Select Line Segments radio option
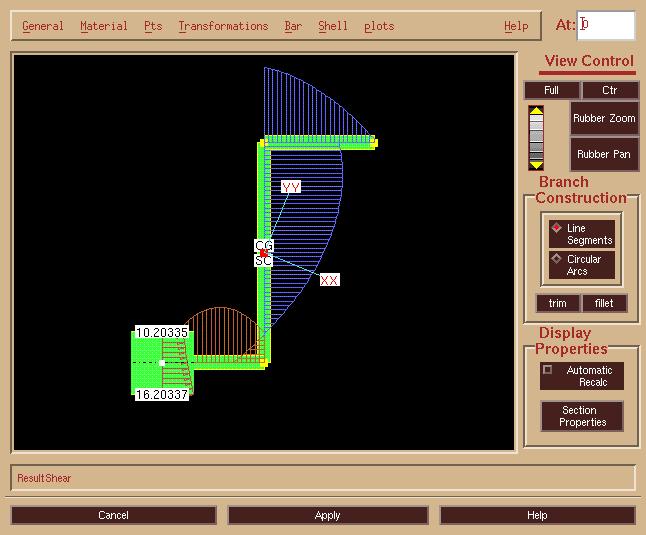The image size is (646, 535). pos(557,228)
